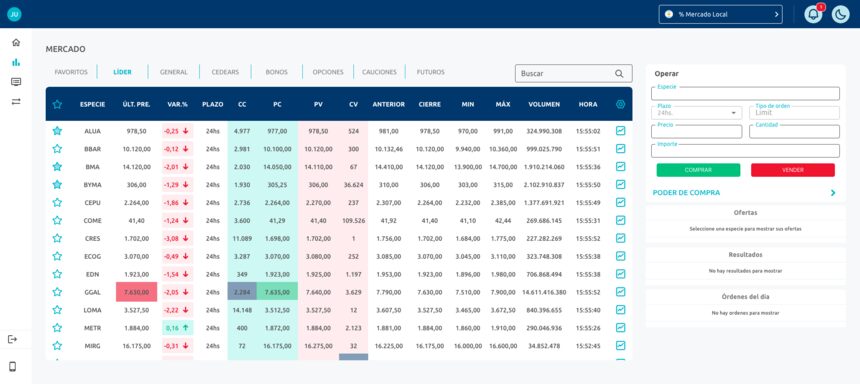Toggle favorite star for BYMA
The image size is (860, 384).
click(57, 184)
